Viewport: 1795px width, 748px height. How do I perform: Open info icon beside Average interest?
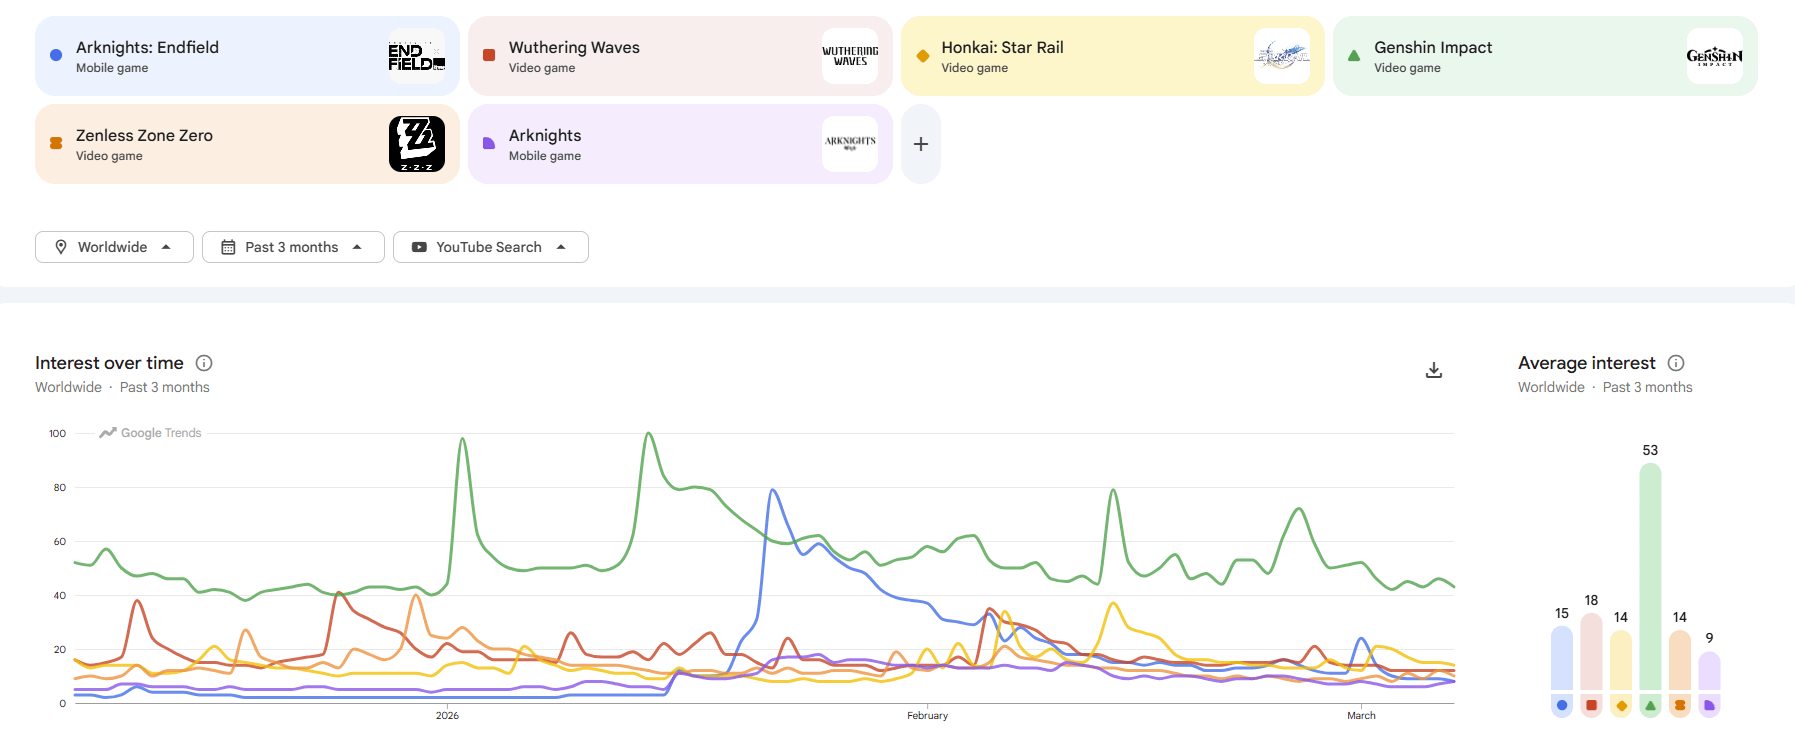coord(1676,363)
